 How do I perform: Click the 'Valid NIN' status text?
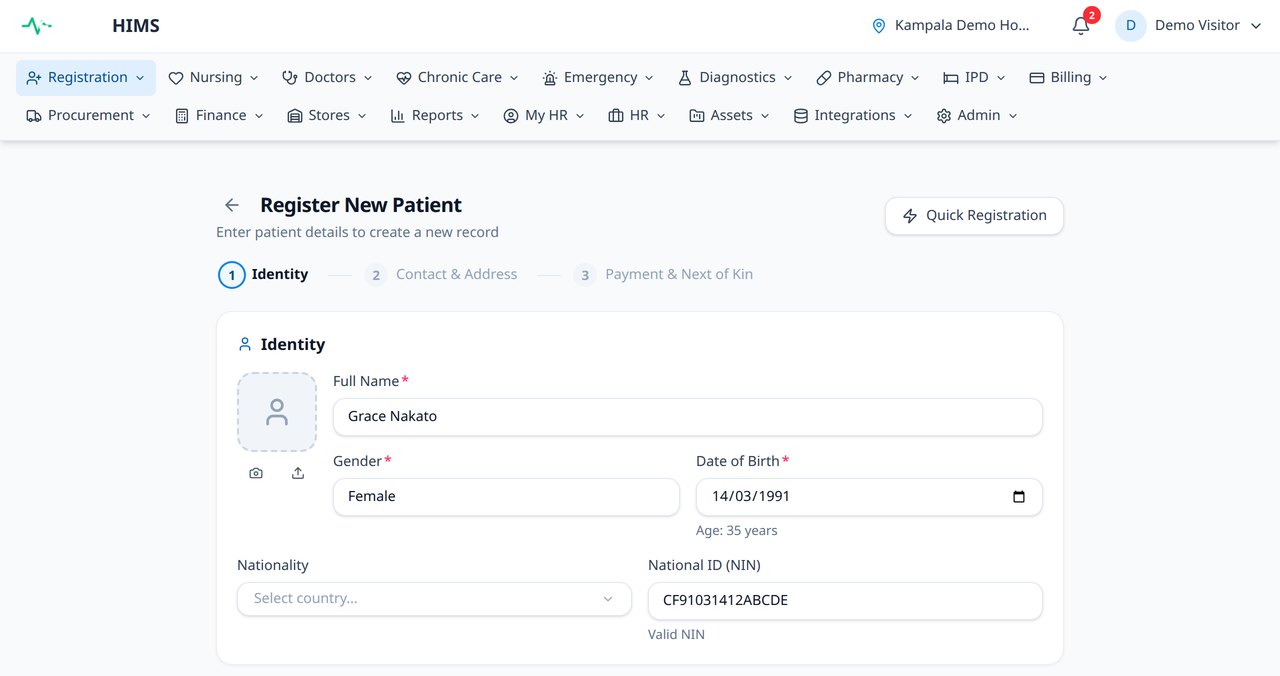[x=676, y=635]
